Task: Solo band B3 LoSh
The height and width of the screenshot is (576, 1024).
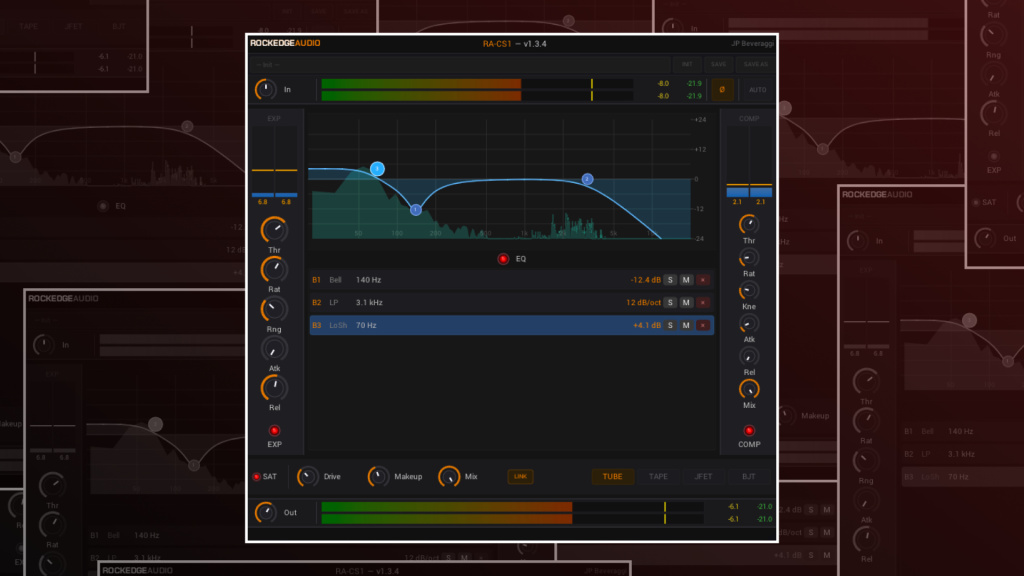Action: [670, 325]
